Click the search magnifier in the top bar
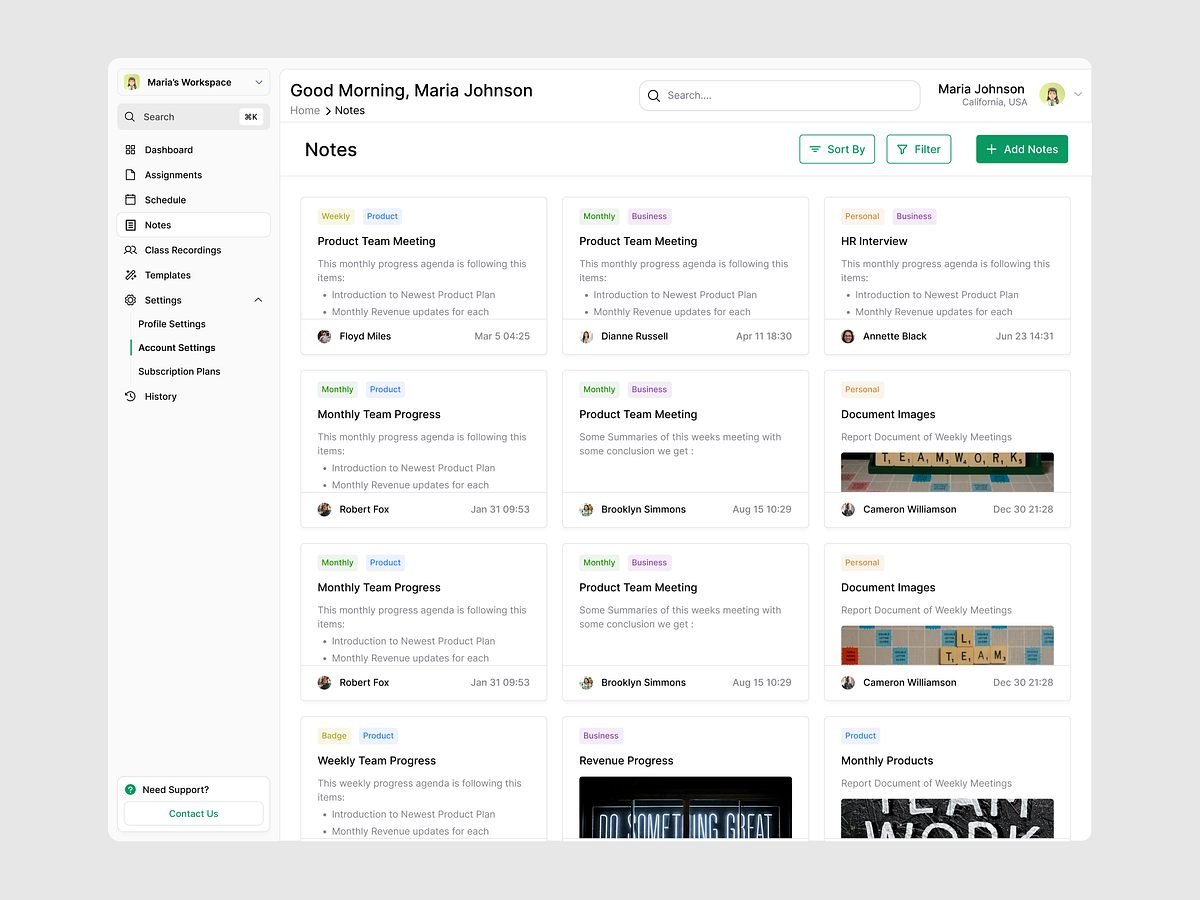 pyautogui.click(x=654, y=95)
